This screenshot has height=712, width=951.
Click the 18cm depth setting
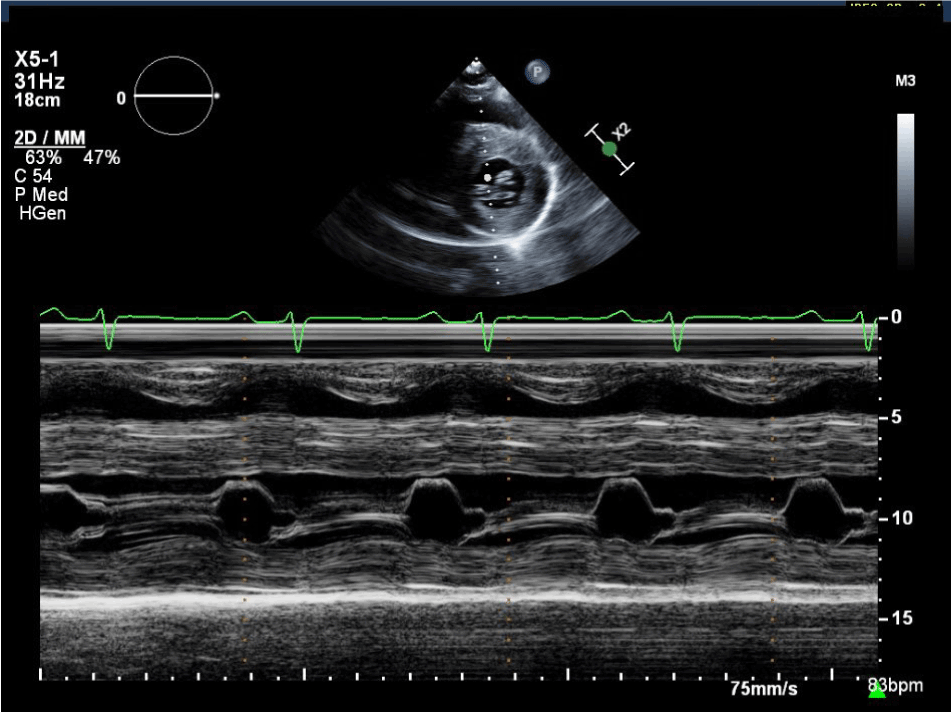coord(36,101)
